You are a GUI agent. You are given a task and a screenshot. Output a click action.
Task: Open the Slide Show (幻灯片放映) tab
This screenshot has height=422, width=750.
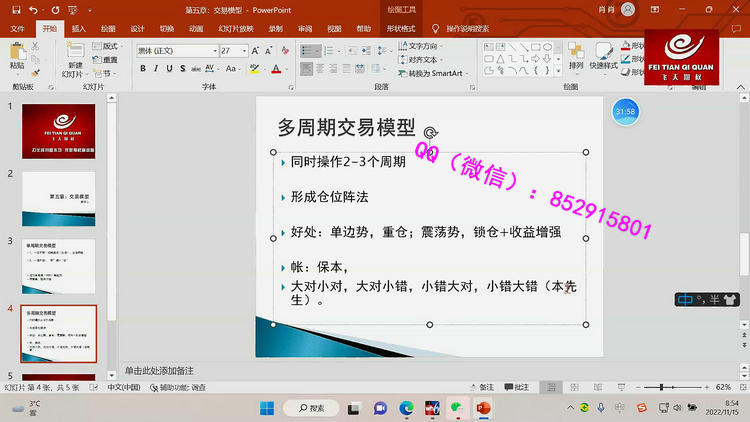[x=233, y=29]
